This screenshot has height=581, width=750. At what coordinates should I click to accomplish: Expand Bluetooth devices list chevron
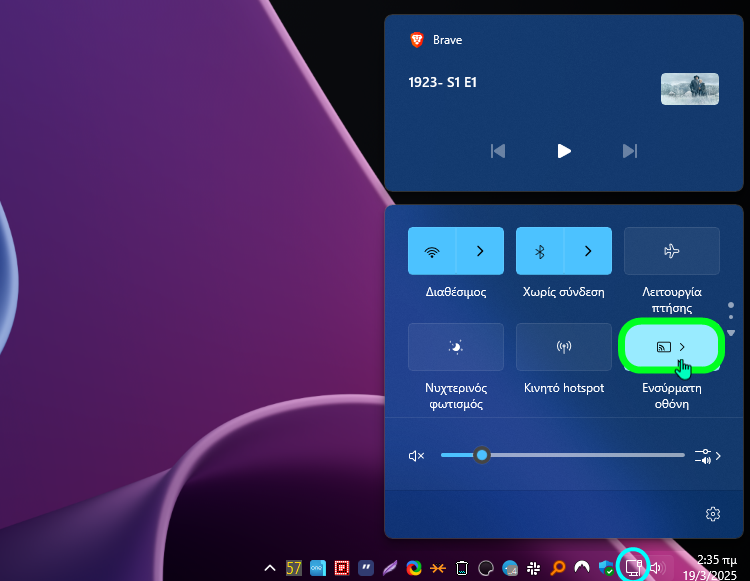[588, 251]
